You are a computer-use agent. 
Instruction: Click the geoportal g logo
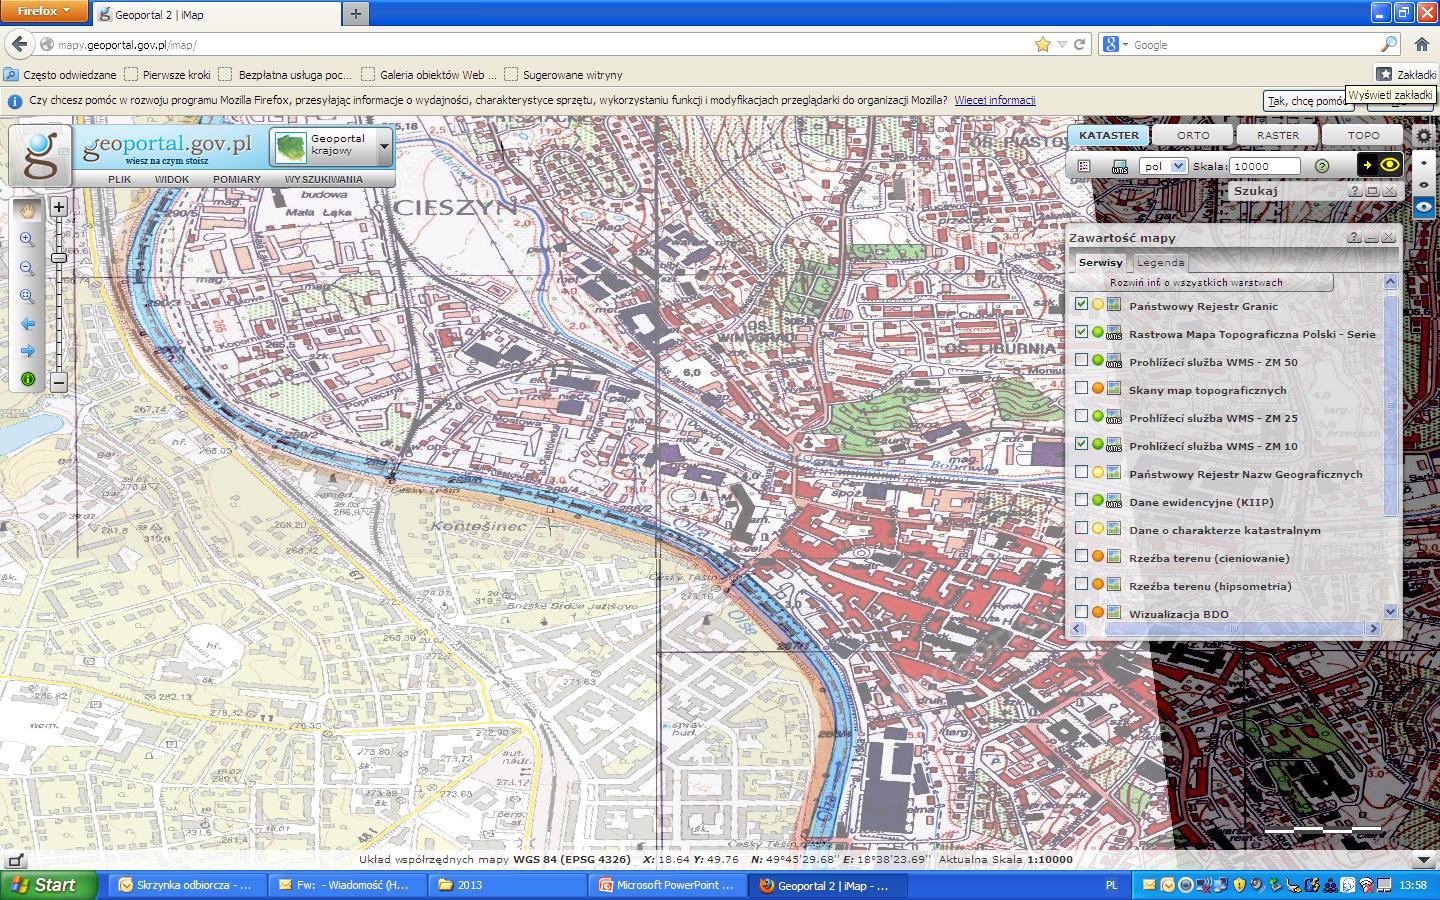click(x=40, y=155)
